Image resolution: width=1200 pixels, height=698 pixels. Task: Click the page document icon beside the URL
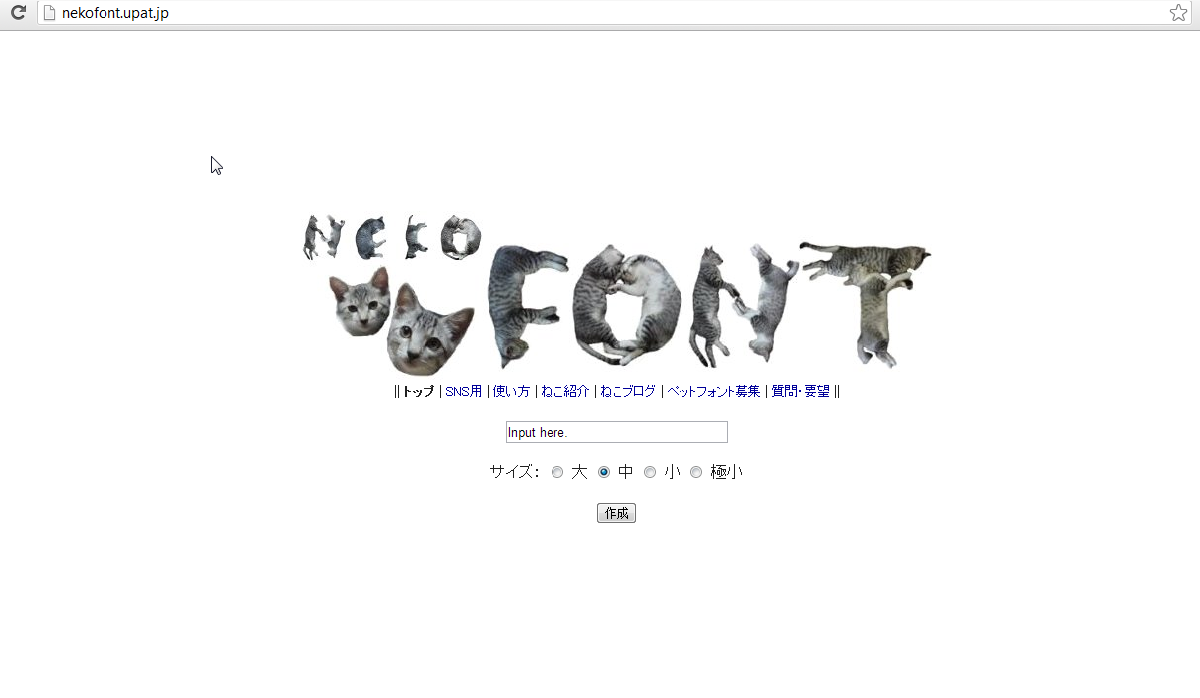(48, 13)
